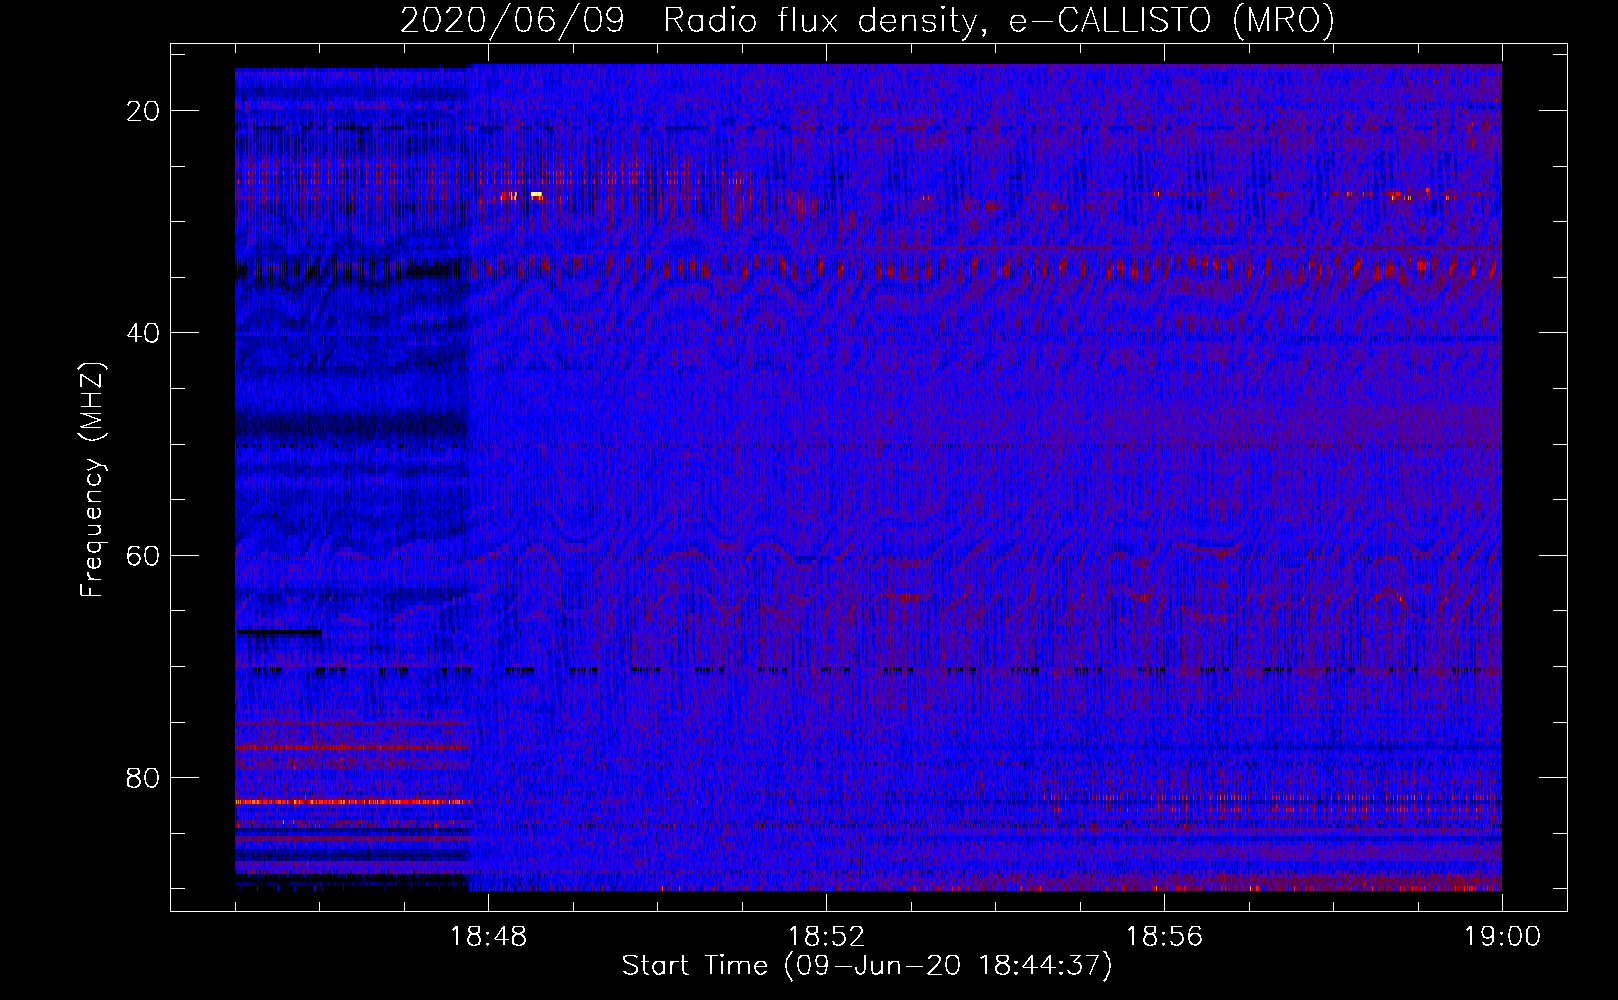Click the '40' frequency tick label

coord(143,333)
